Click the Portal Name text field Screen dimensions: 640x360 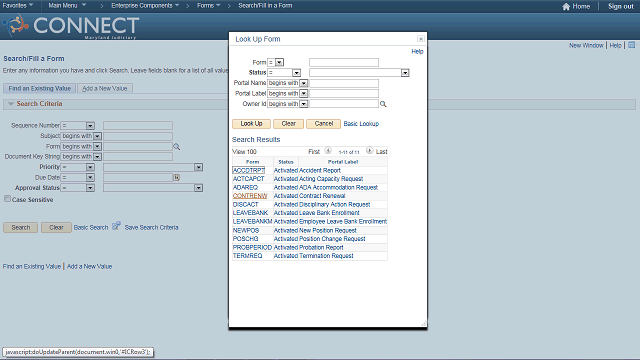coord(344,83)
